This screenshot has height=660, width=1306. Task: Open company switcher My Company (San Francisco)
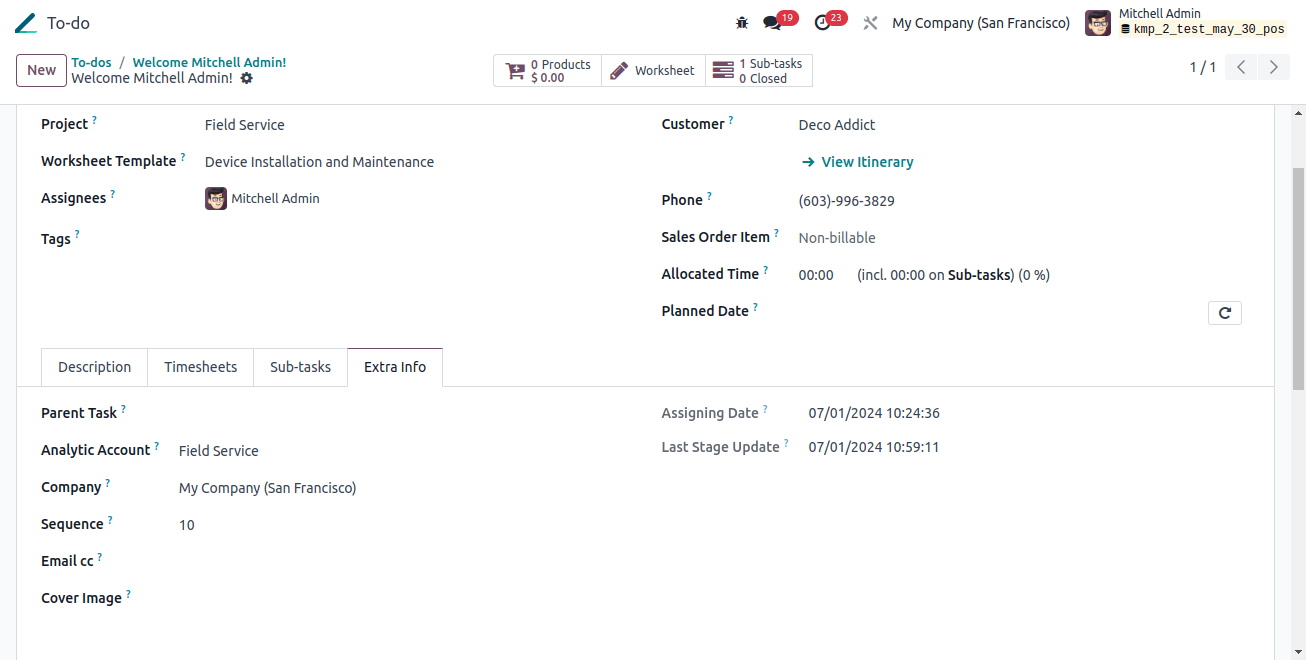[980, 22]
